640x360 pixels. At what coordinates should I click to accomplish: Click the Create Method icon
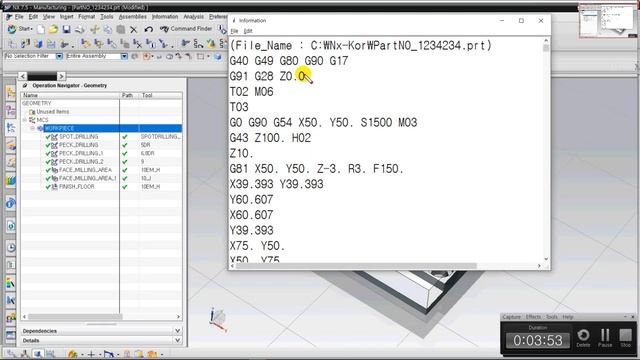[51, 44]
